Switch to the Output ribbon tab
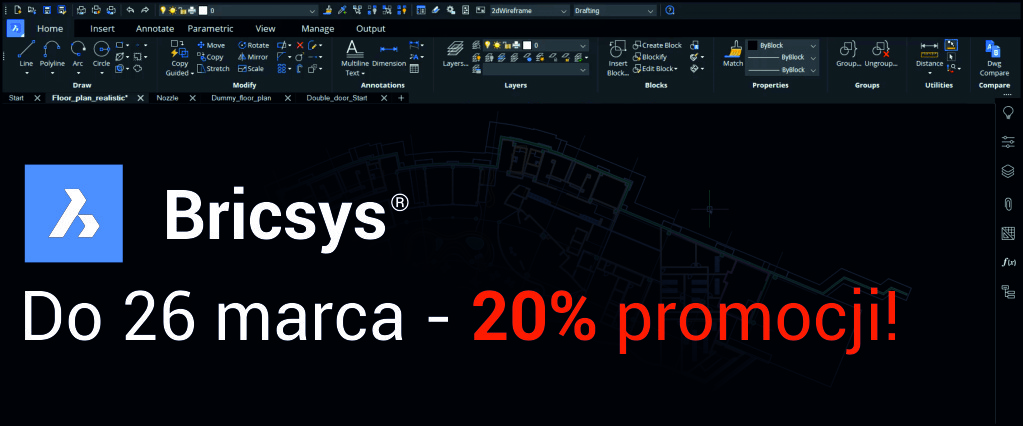 371,29
